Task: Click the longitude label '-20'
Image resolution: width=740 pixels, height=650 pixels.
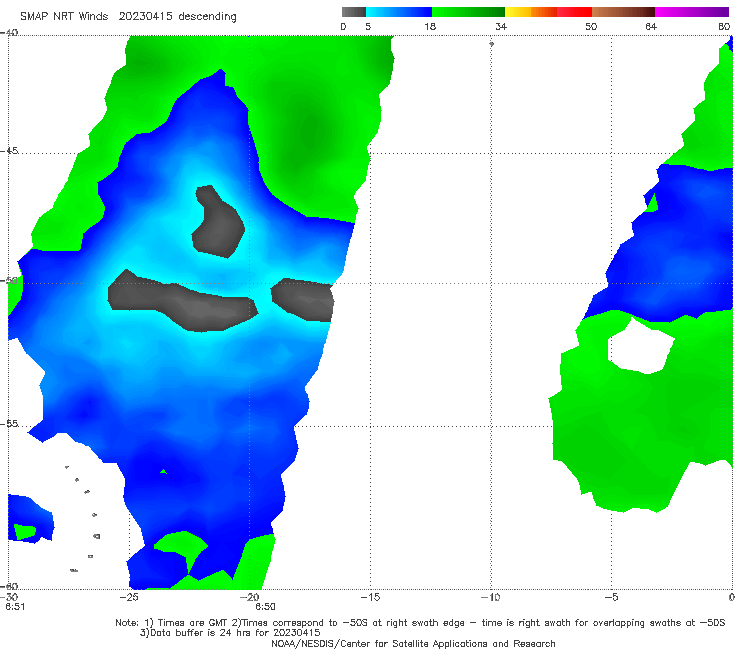Action: click(250, 597)
